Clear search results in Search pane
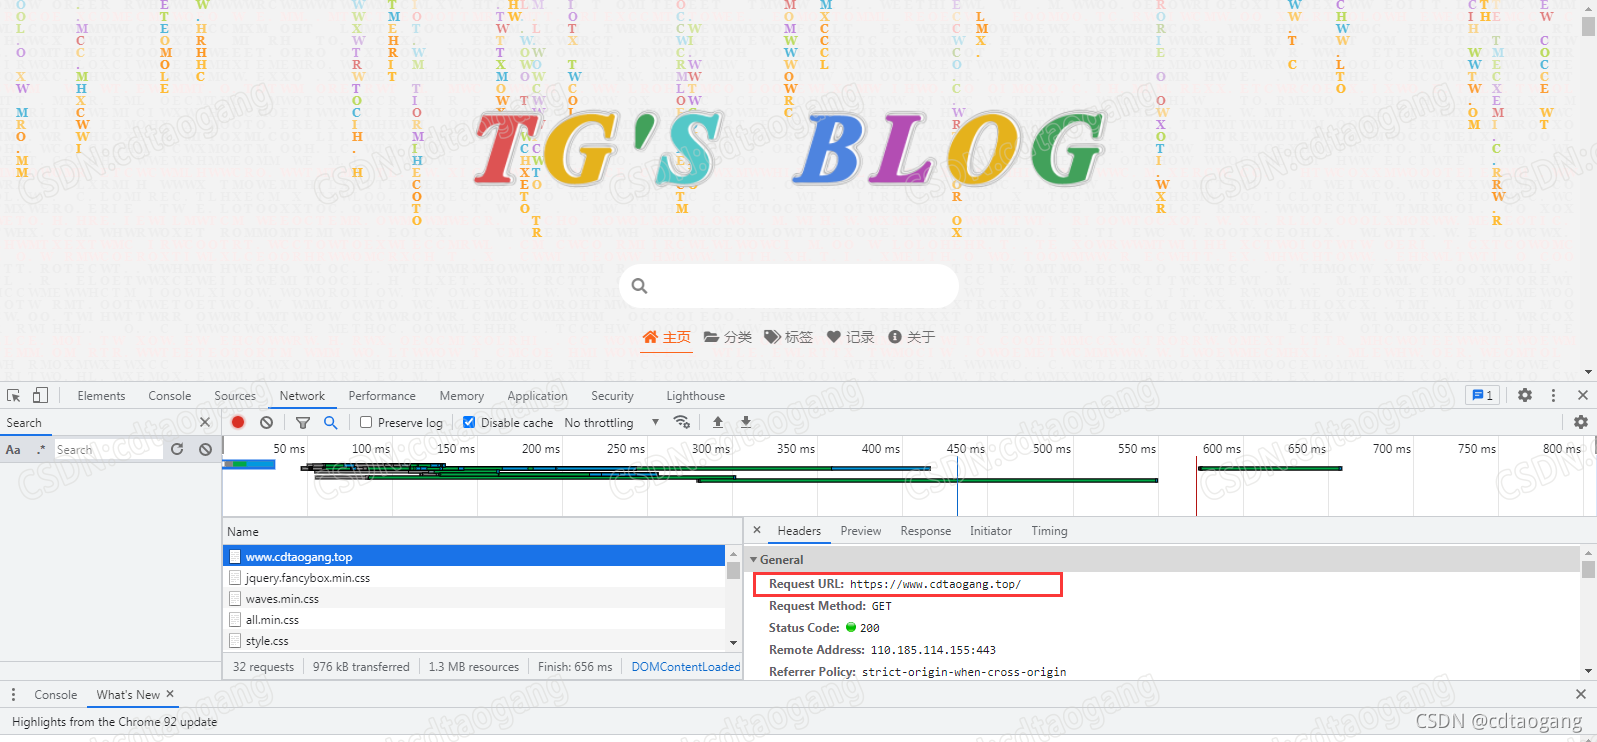1597x742 pixels. click(205, 449)
